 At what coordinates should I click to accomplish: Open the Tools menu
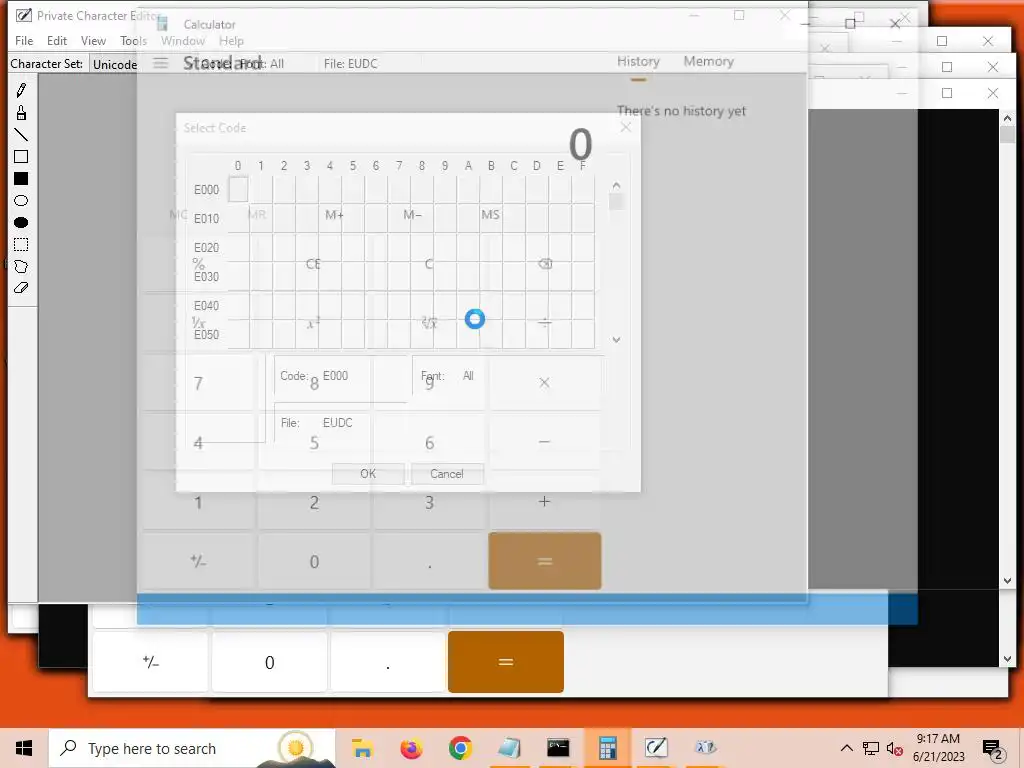[x=133, y=40]
